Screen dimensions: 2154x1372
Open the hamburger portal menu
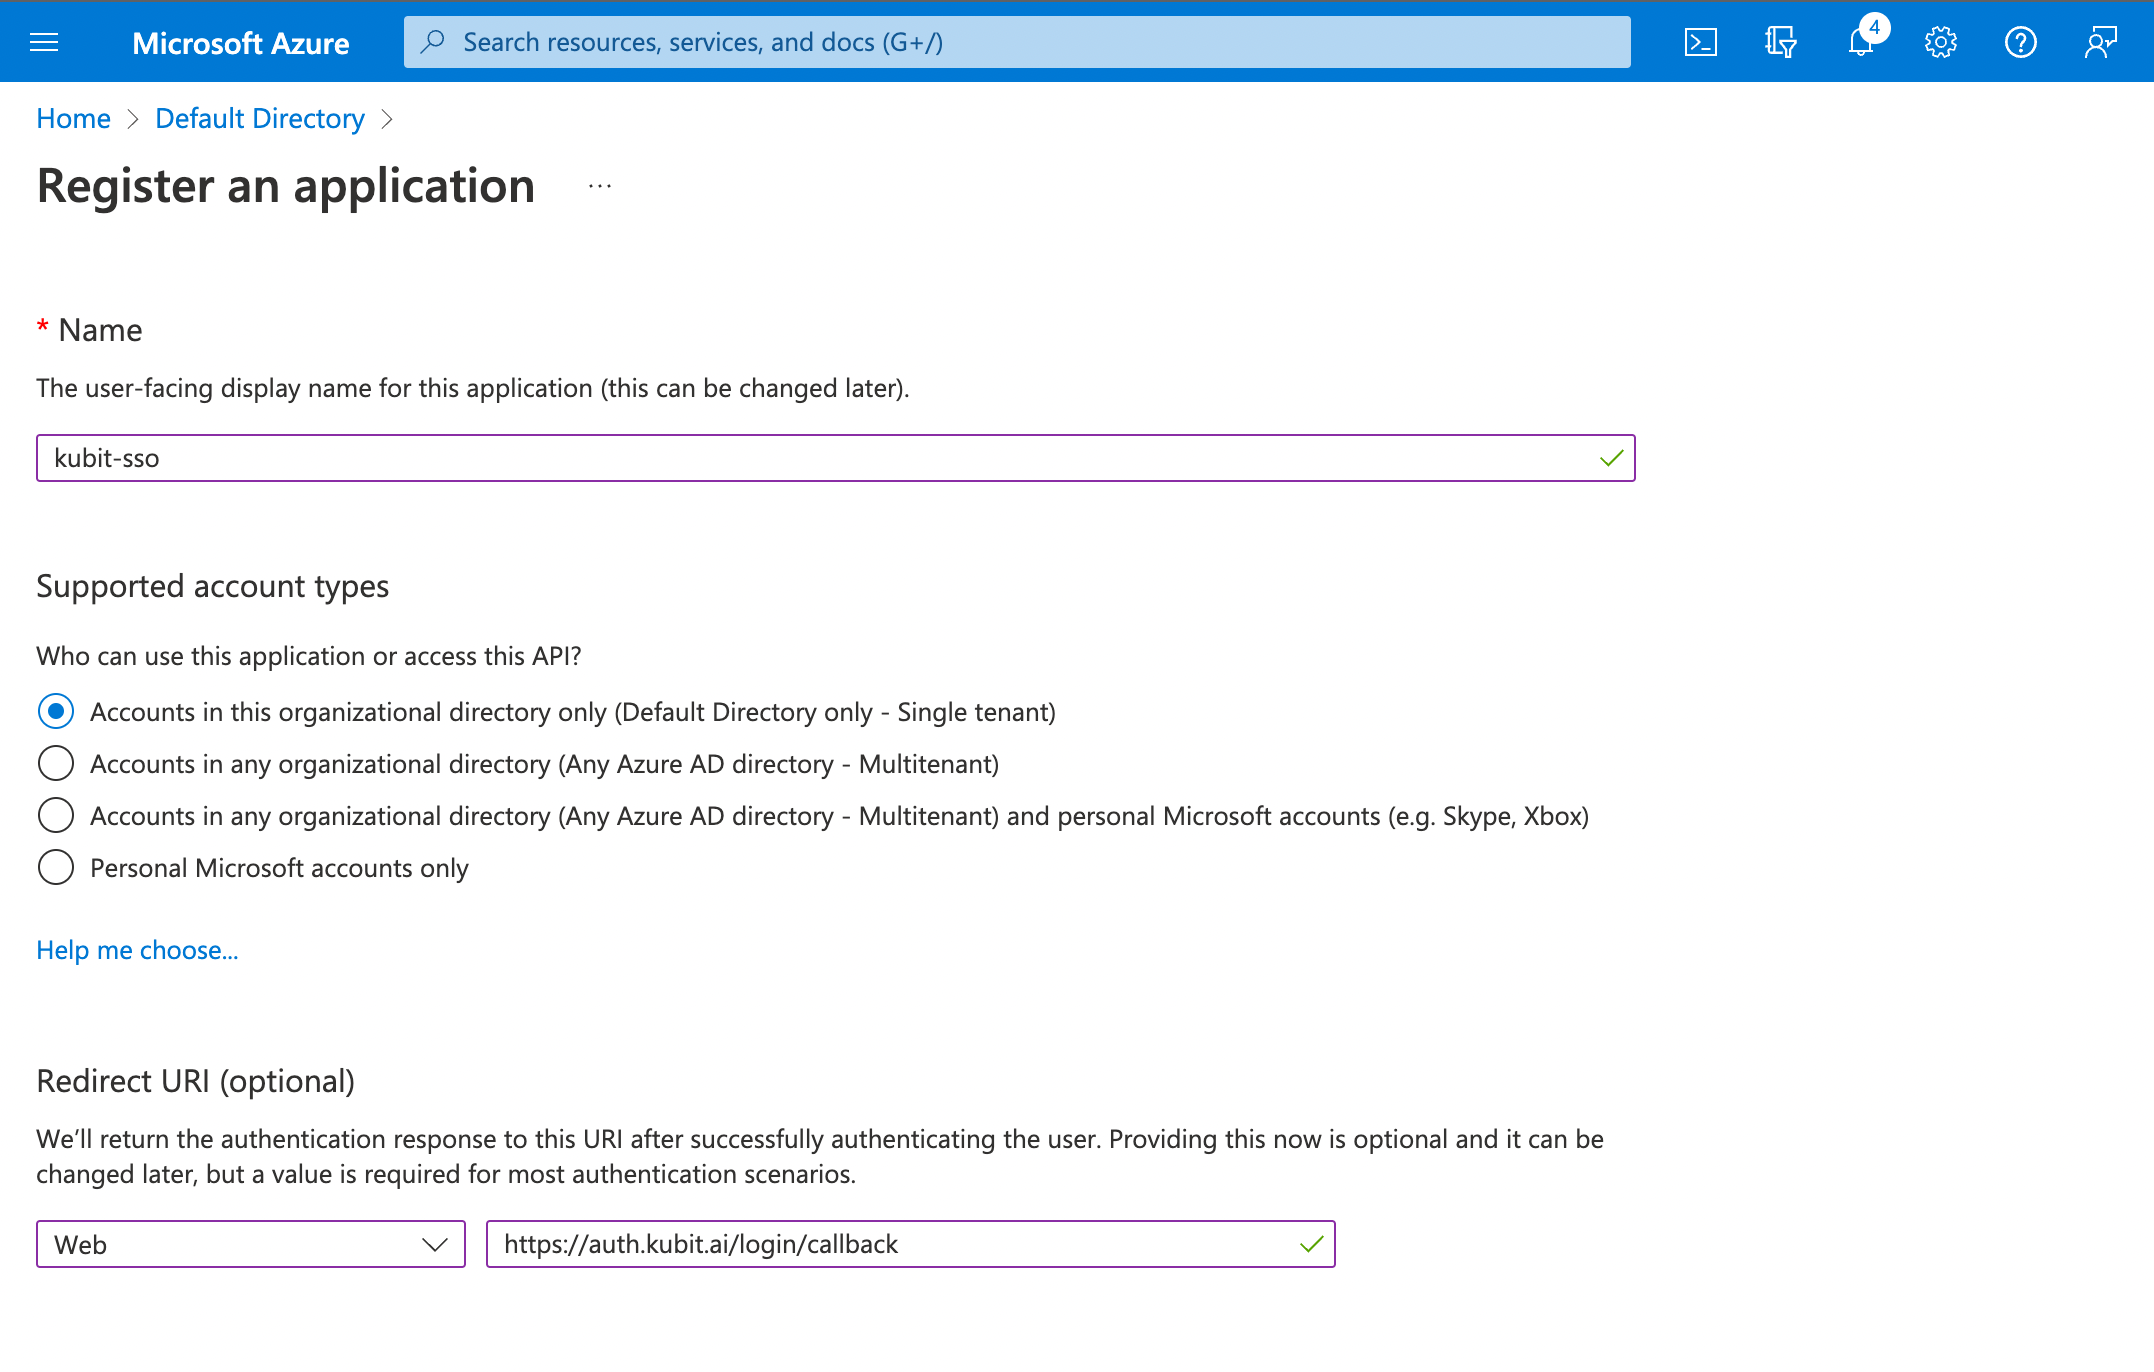click(44, 42)
